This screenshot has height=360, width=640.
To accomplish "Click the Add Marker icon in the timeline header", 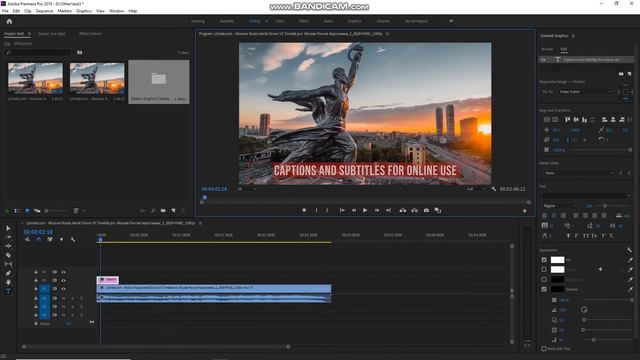I will [x=61, y=240].
